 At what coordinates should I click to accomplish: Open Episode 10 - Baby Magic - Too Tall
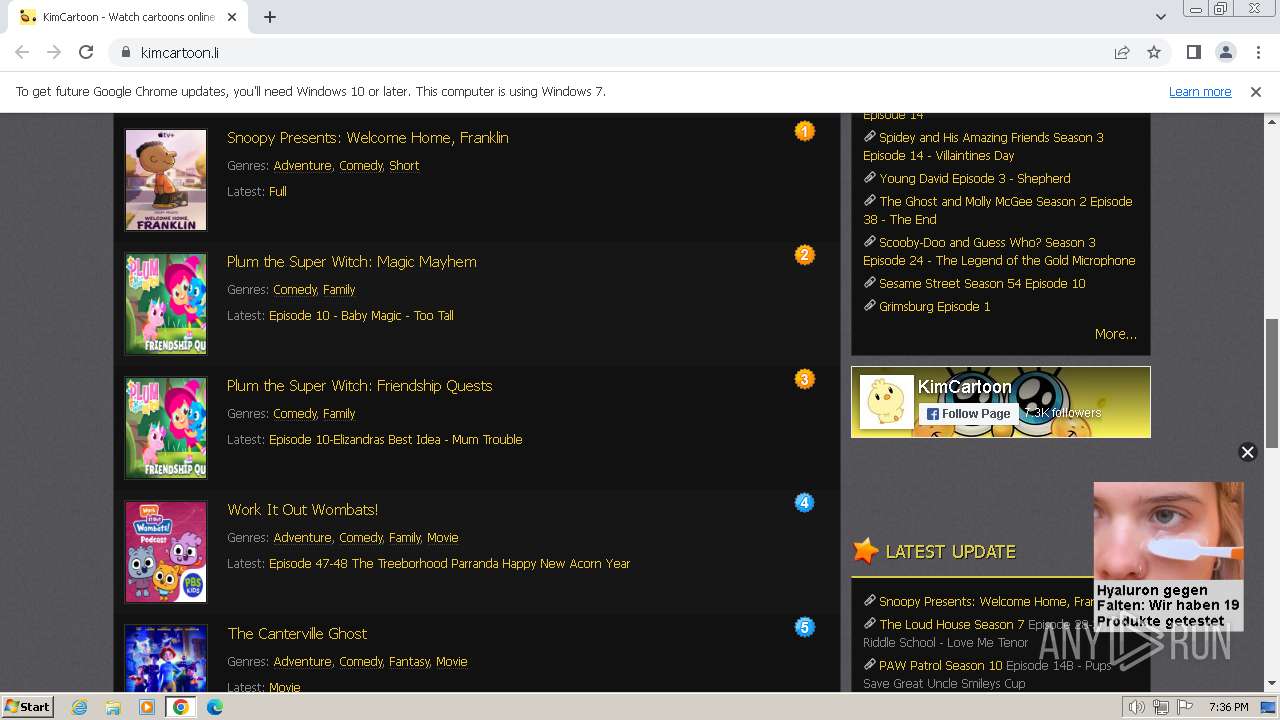(361, 316)
